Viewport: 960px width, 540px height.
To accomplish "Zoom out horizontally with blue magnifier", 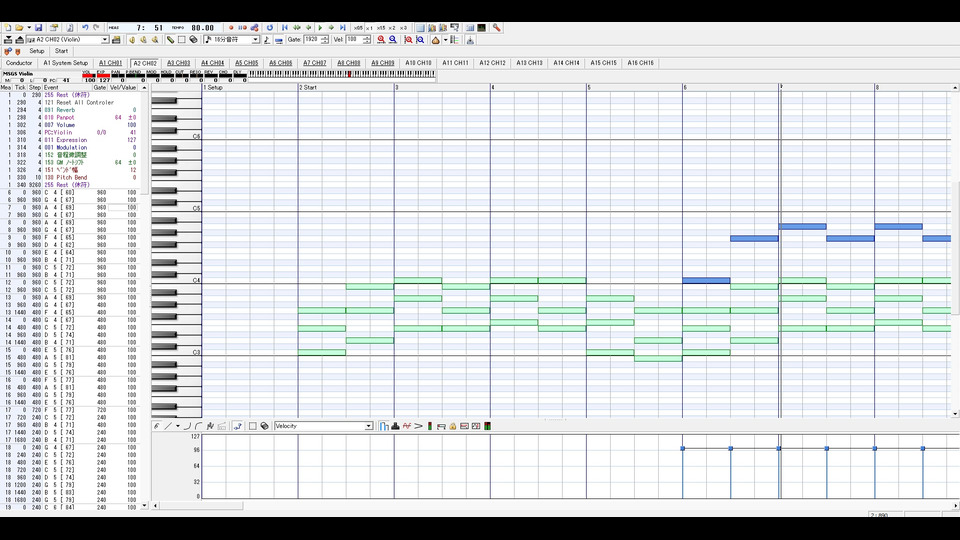I will point(392,40).
